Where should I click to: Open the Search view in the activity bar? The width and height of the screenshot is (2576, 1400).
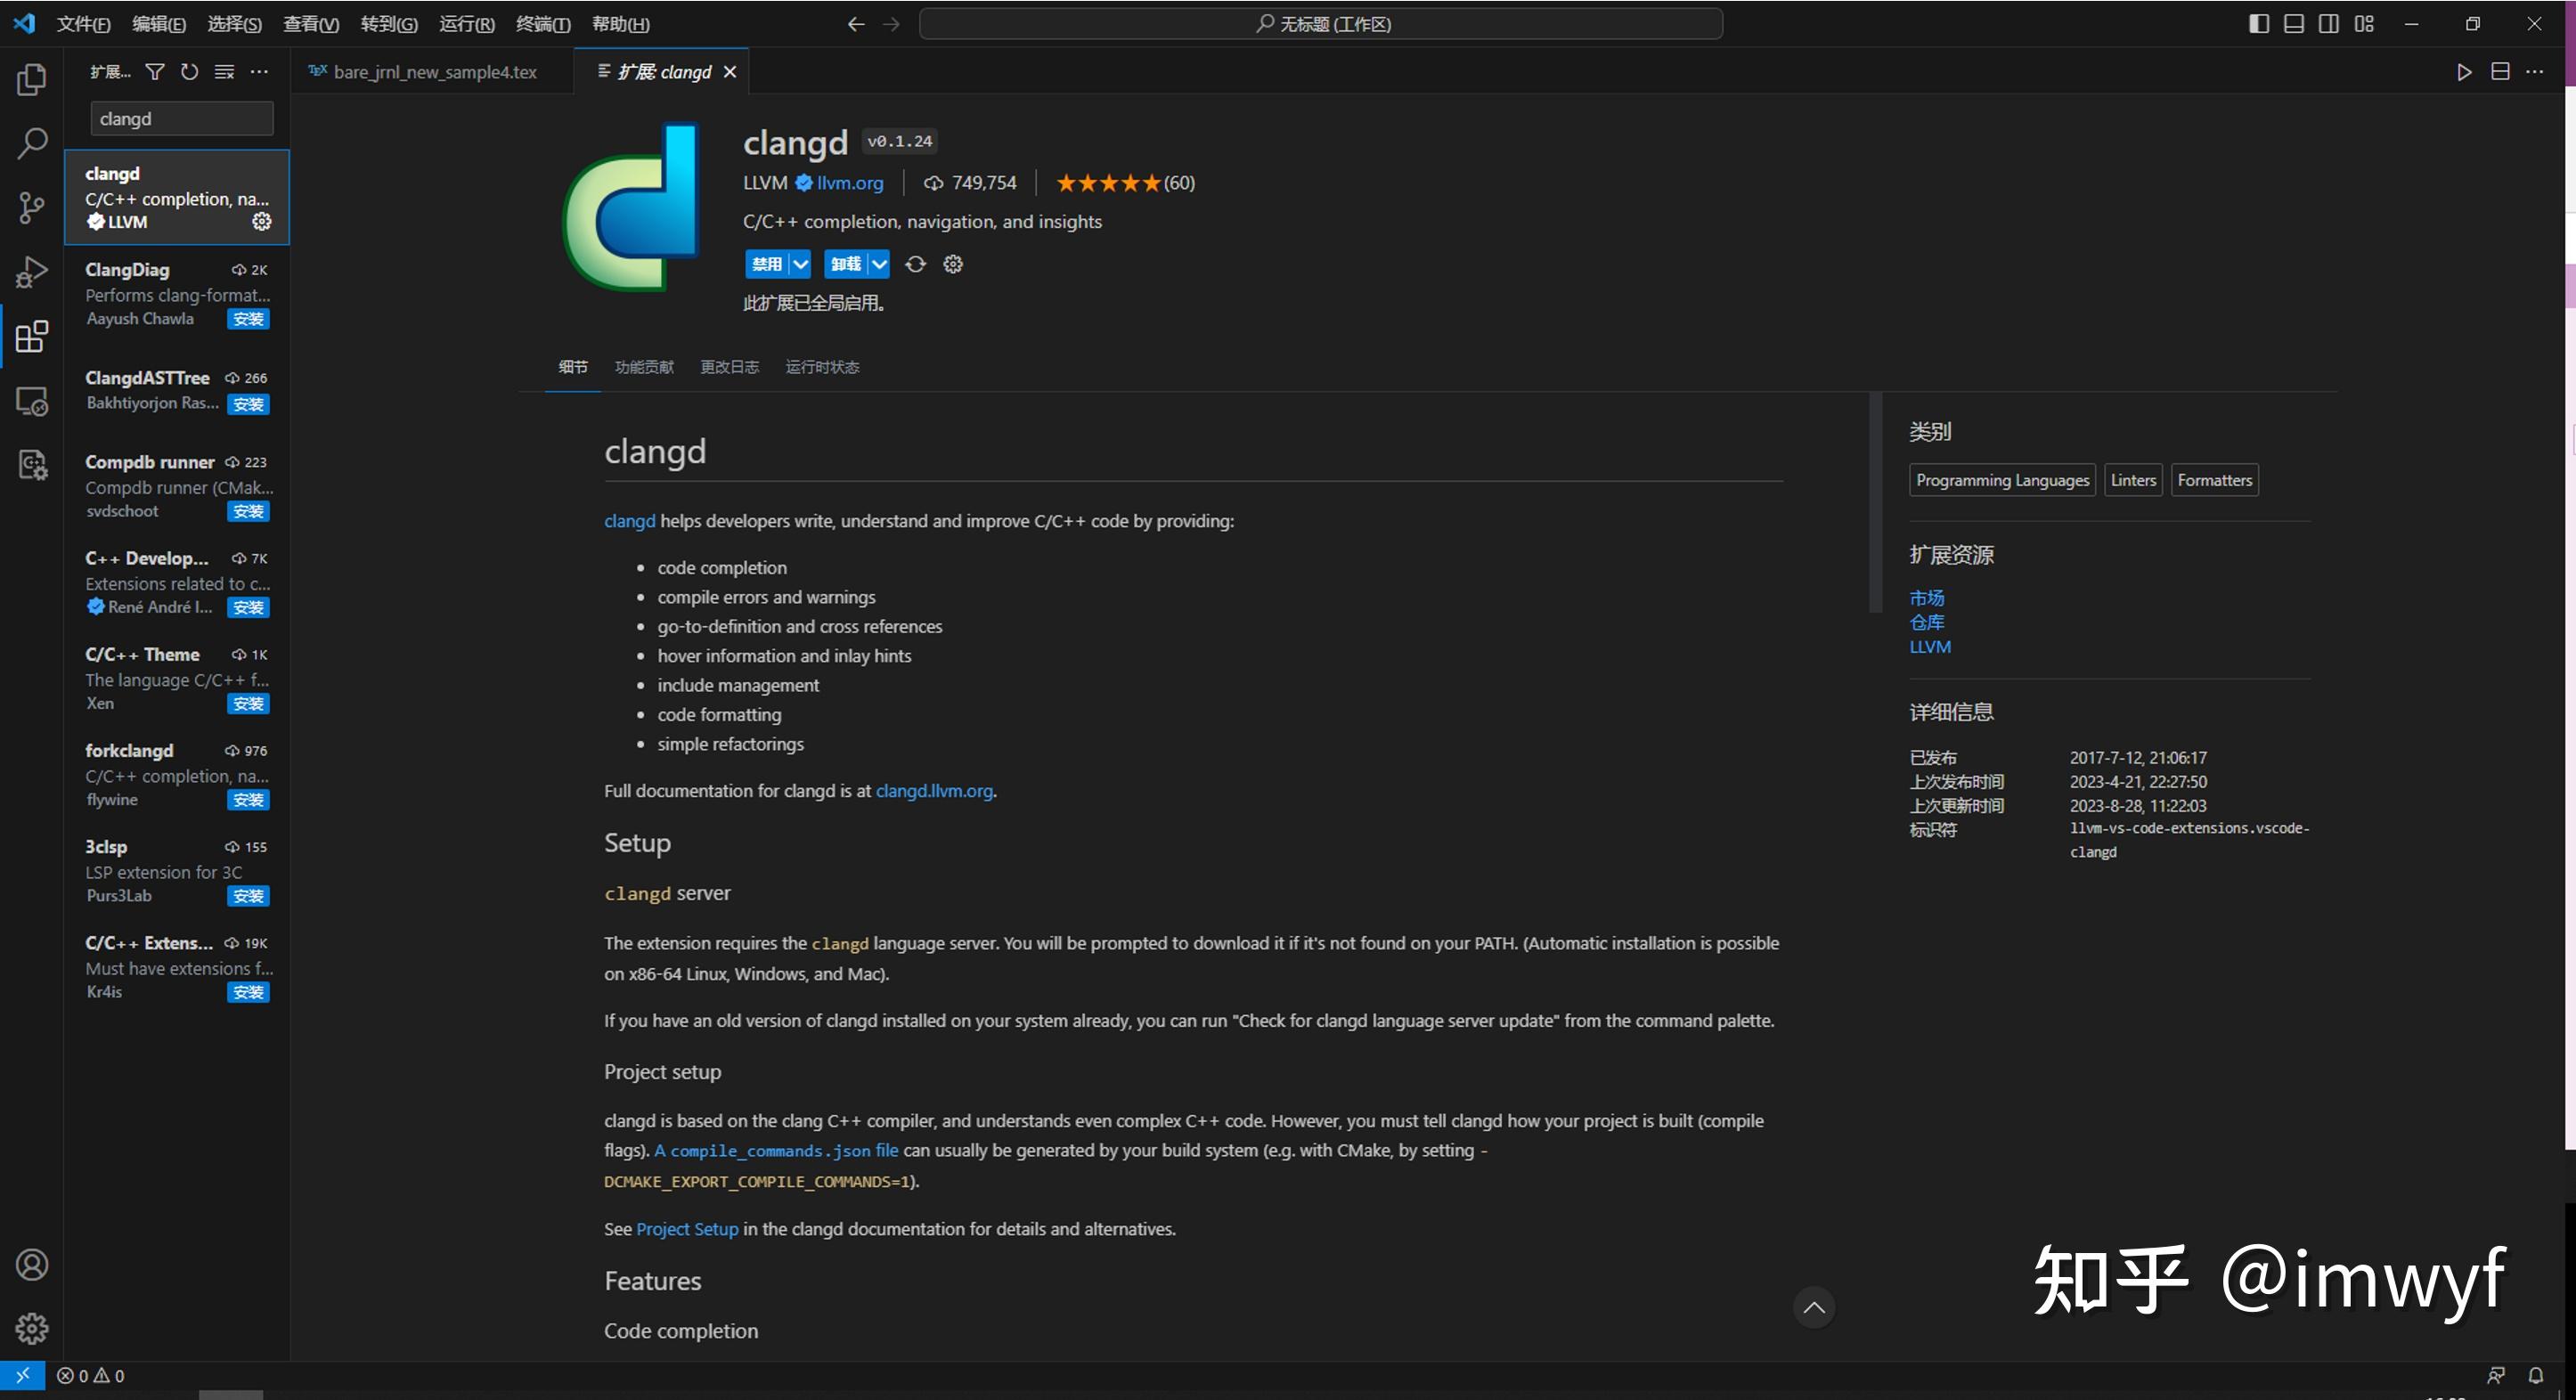[x=31, y=143]
